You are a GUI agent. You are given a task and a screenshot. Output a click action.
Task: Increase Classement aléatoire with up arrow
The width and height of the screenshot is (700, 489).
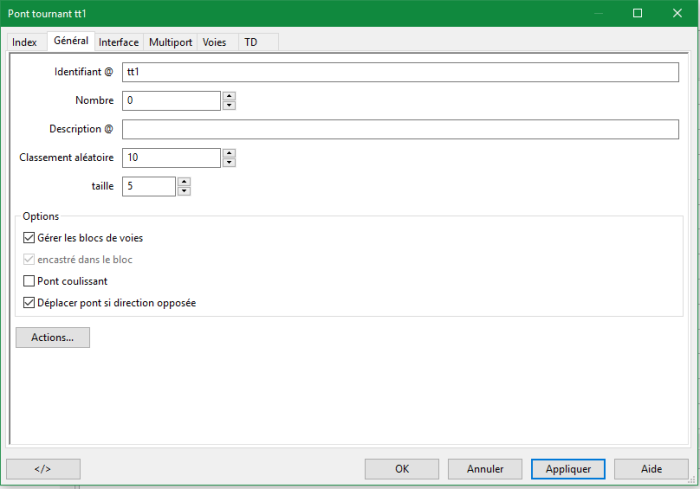(229, 153)
